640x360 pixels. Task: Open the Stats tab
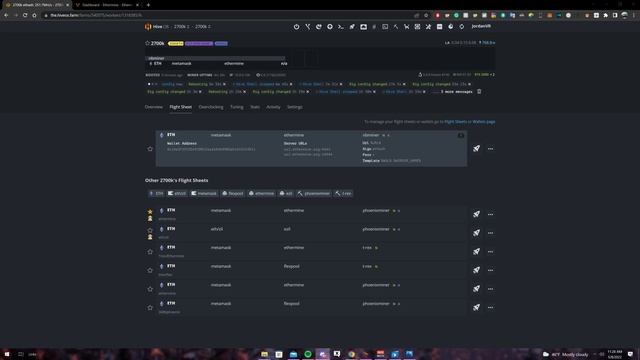[x=255, y=107]
